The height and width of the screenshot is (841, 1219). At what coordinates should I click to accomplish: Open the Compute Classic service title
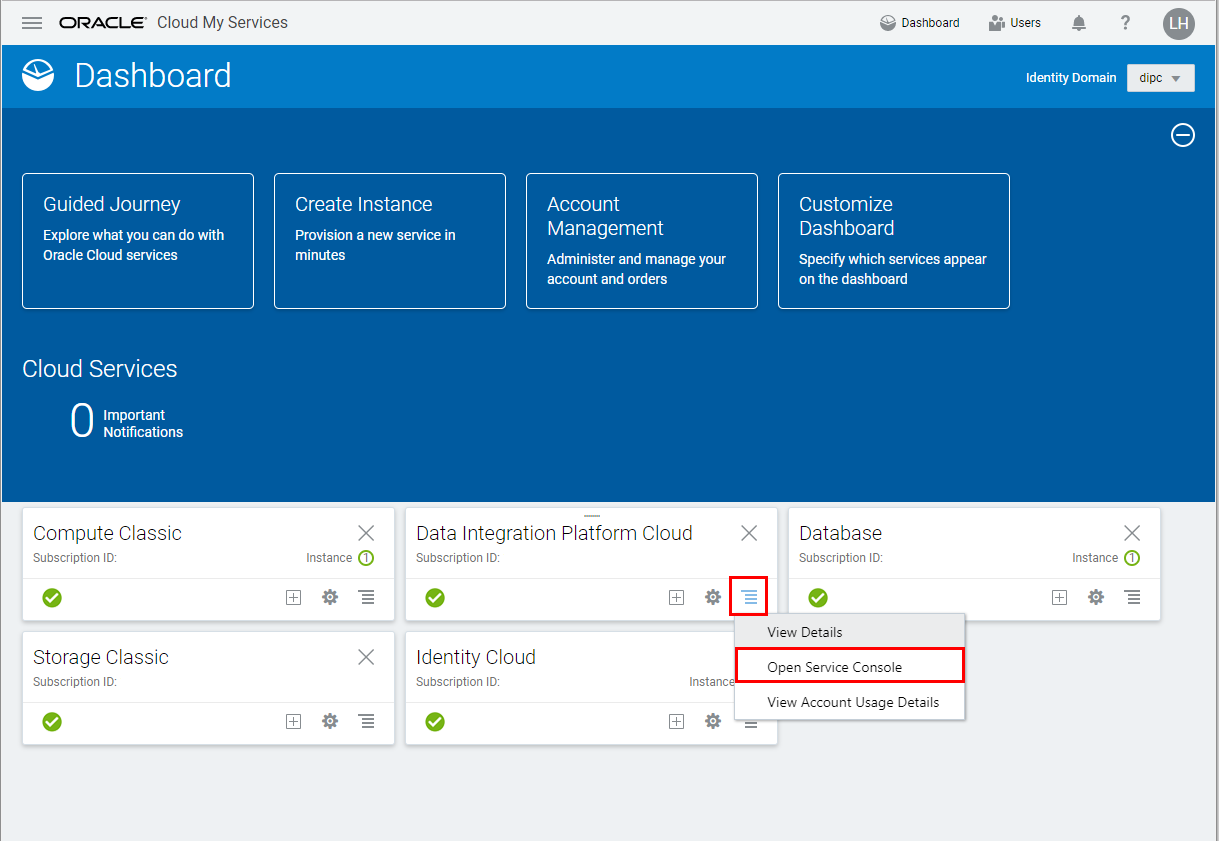click(x=107, y=533)
